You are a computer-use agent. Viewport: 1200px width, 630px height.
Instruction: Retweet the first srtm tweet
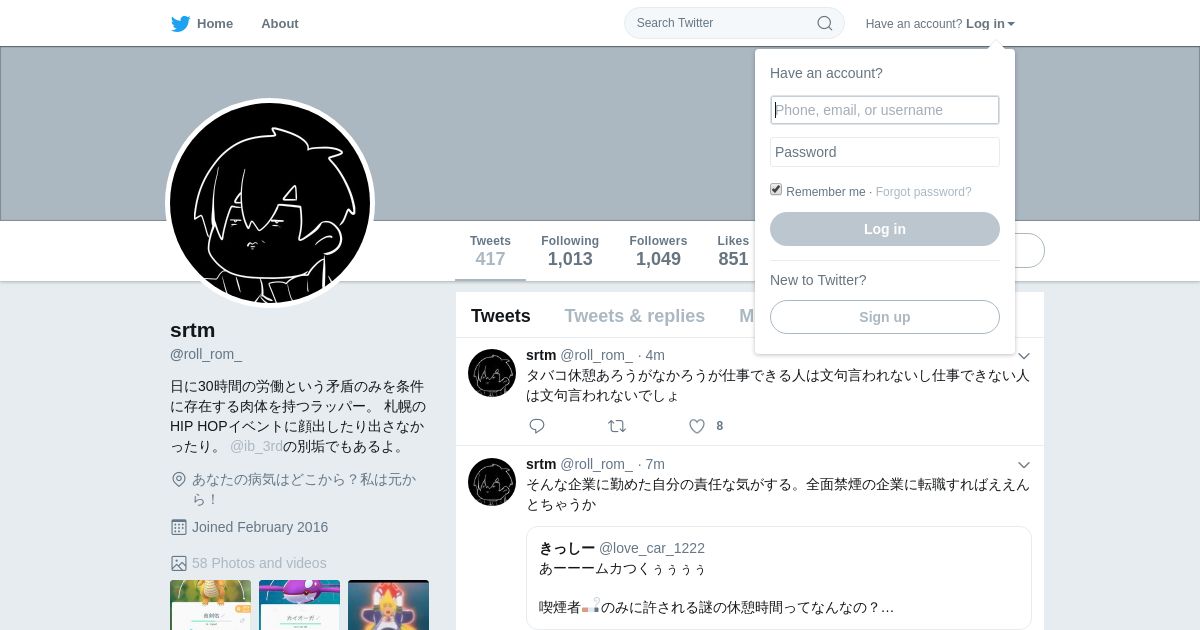617,426
